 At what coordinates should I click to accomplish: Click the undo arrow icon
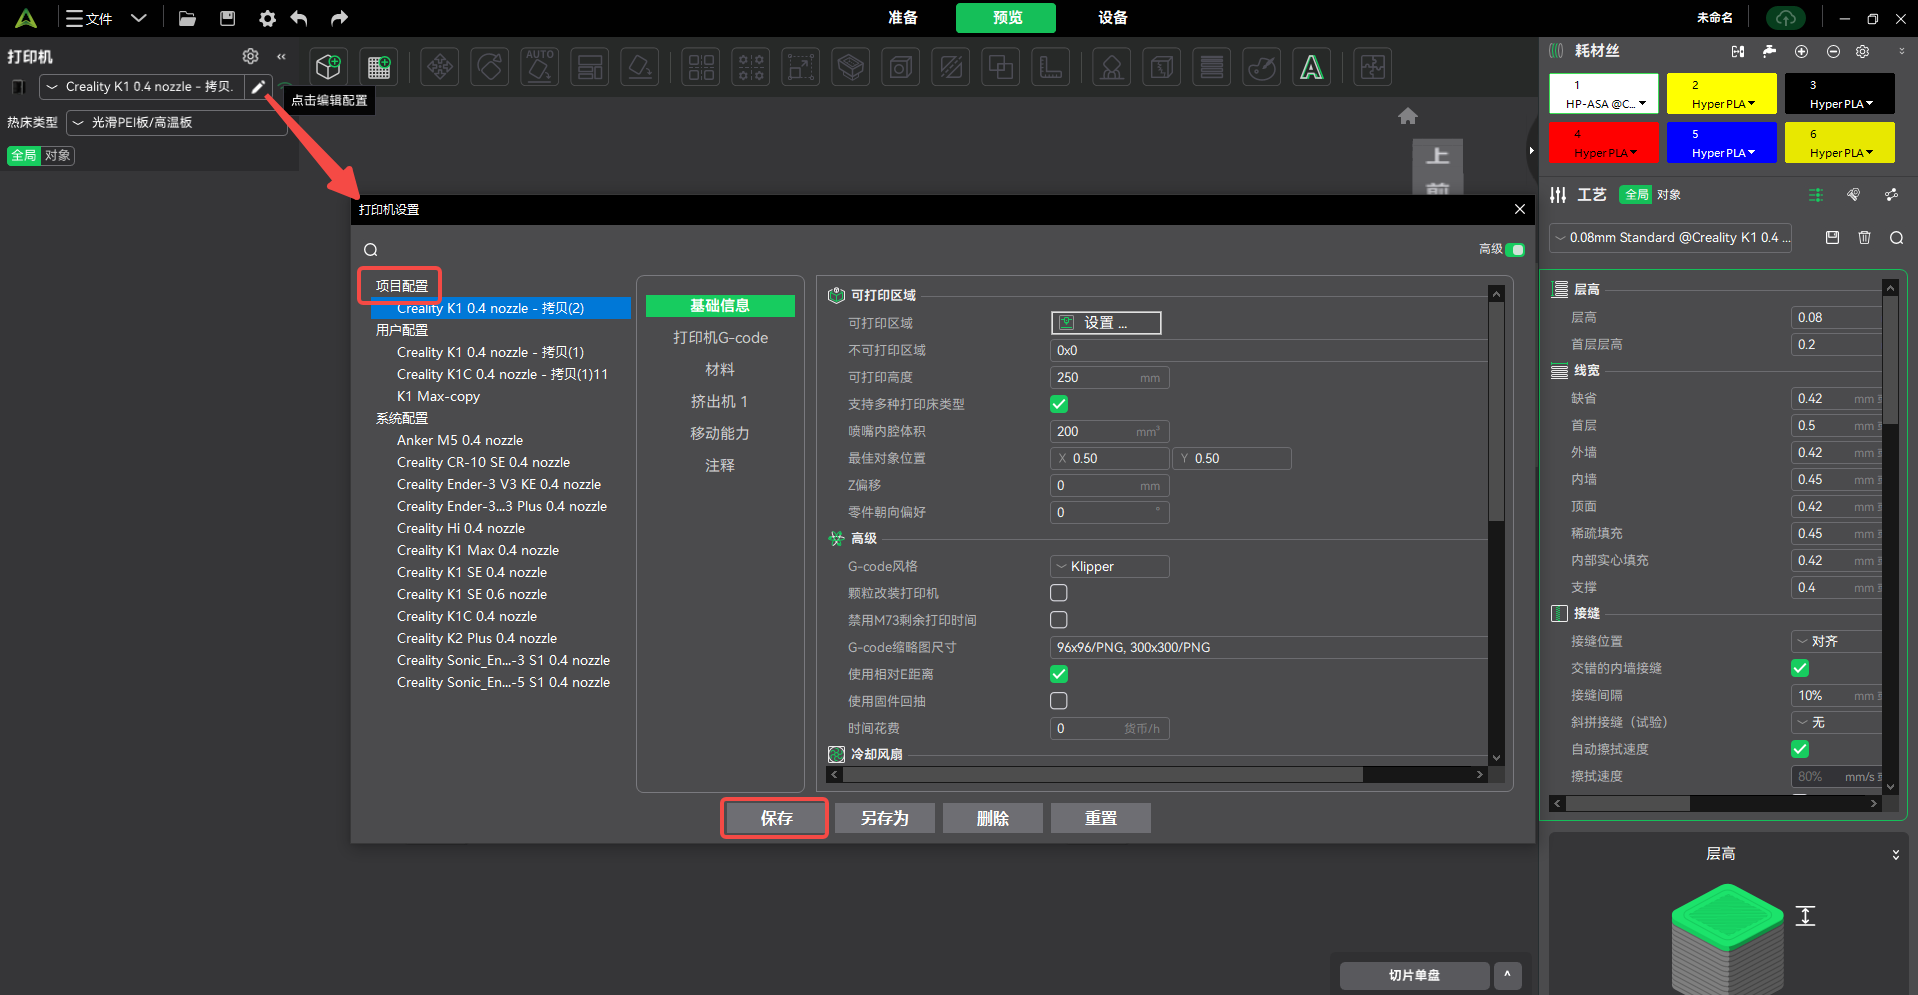[299, 18]
